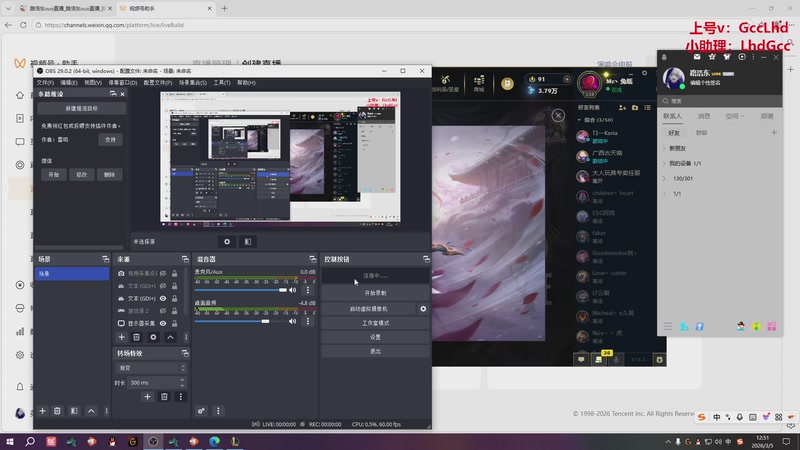Screen dimensions: 800x450
Task: Unlock the 显示器采集 source lock
Action: click(x=174, y=323)
